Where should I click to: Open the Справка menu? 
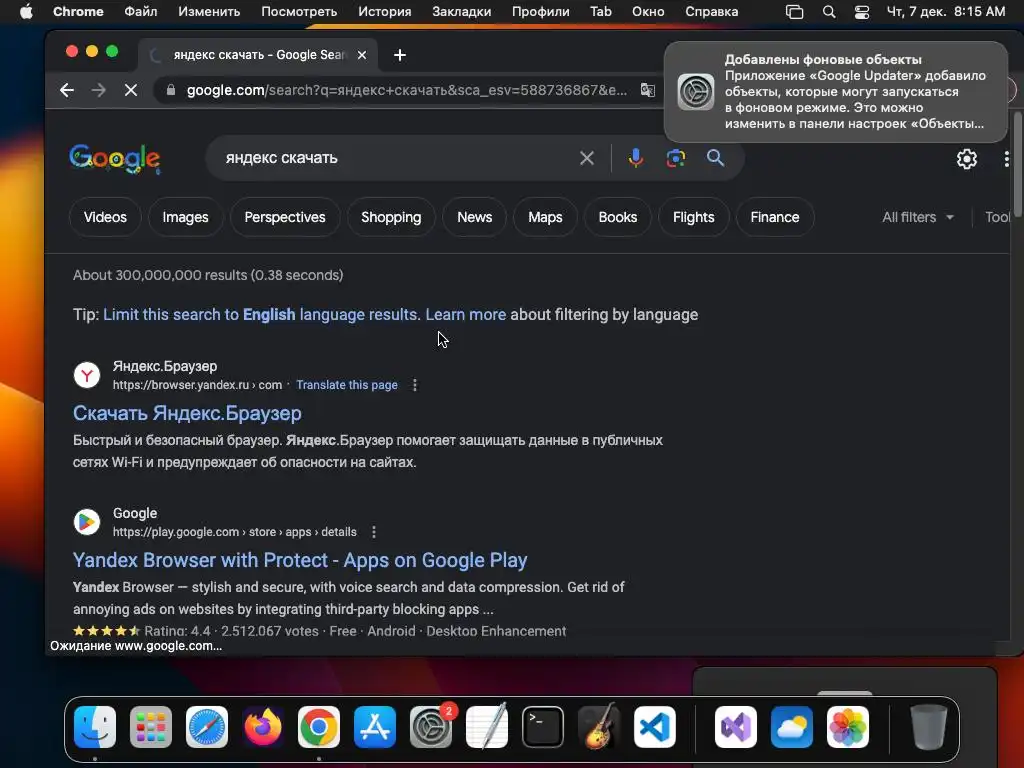pos(712,12)
